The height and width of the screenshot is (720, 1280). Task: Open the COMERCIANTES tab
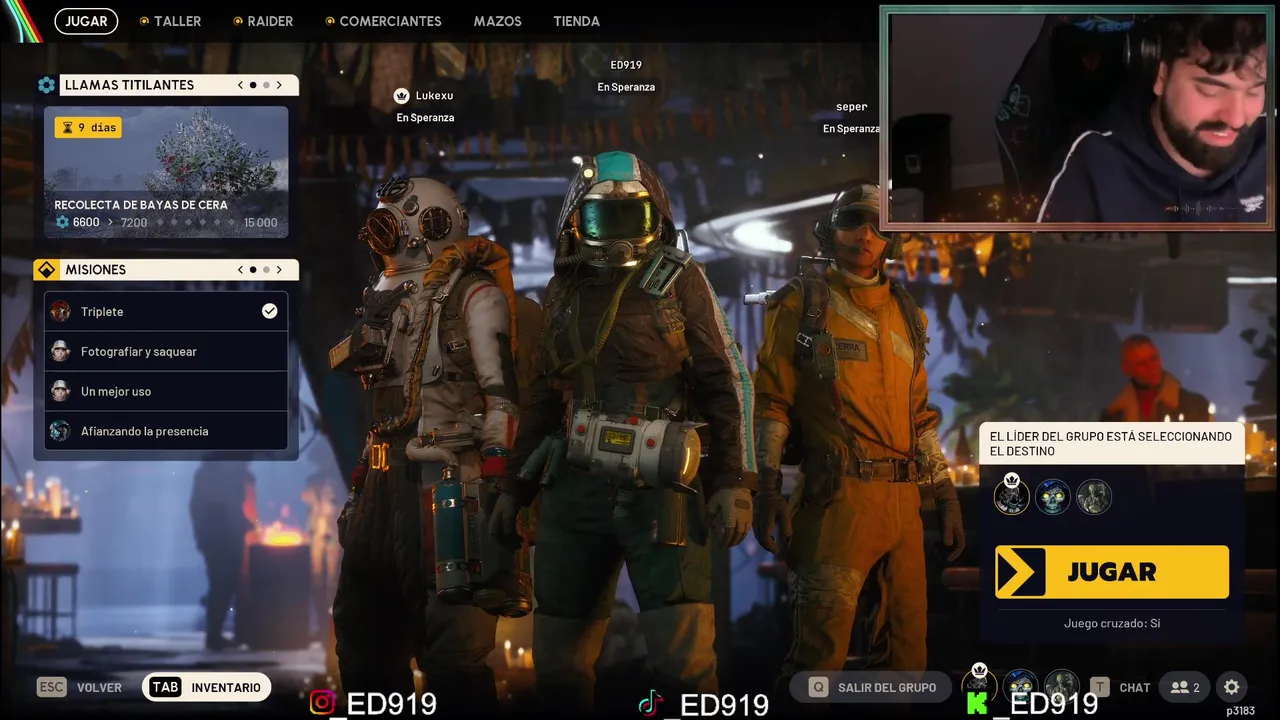[383, 21]
